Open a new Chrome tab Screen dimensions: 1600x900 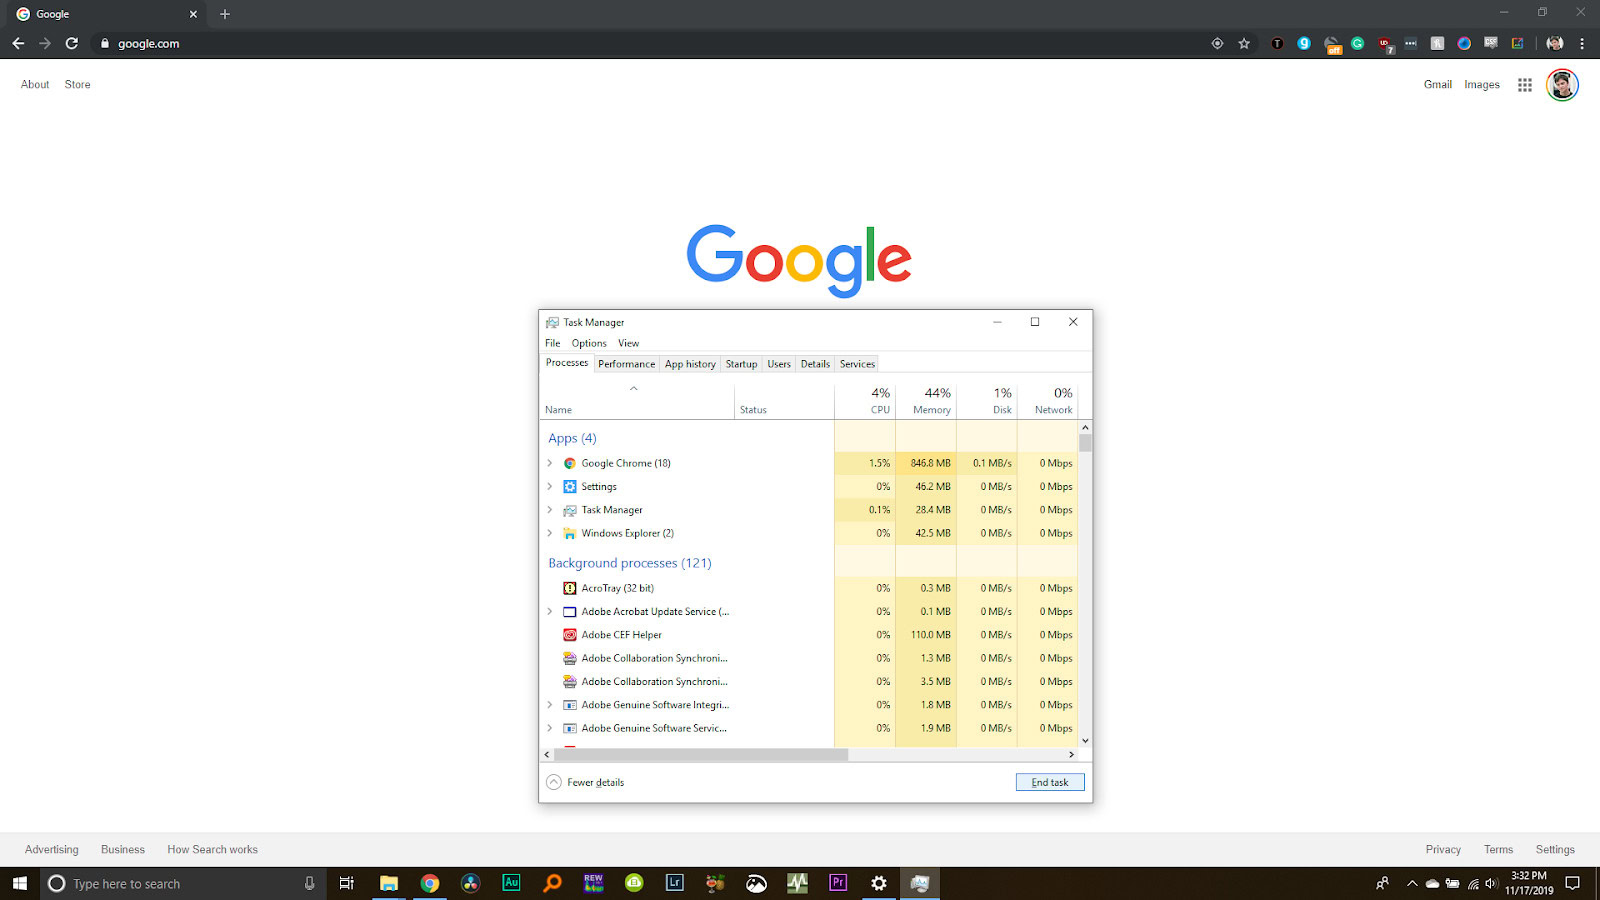[x=225, y=14]
